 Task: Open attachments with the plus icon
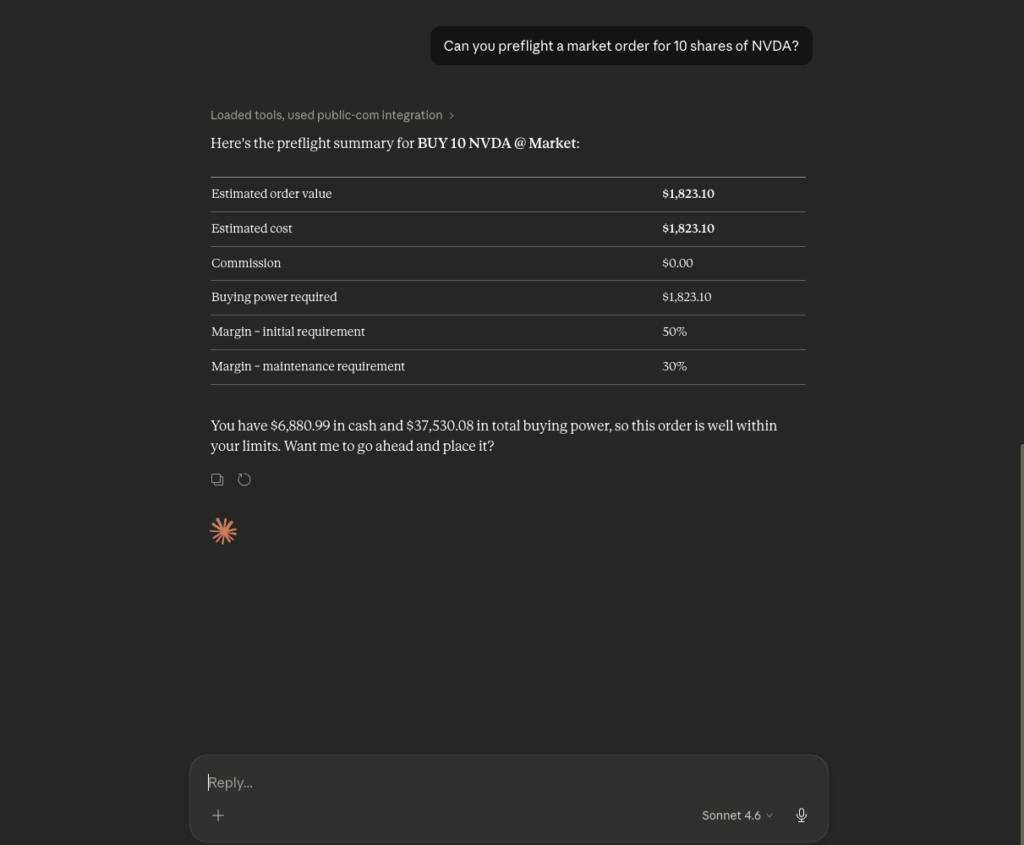tap(218, 815)
